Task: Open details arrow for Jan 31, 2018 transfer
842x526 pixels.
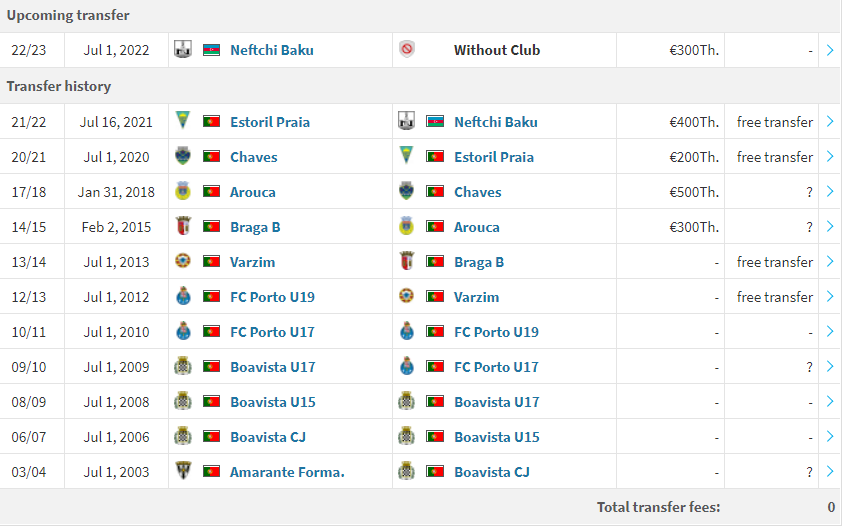Action: 830,191
